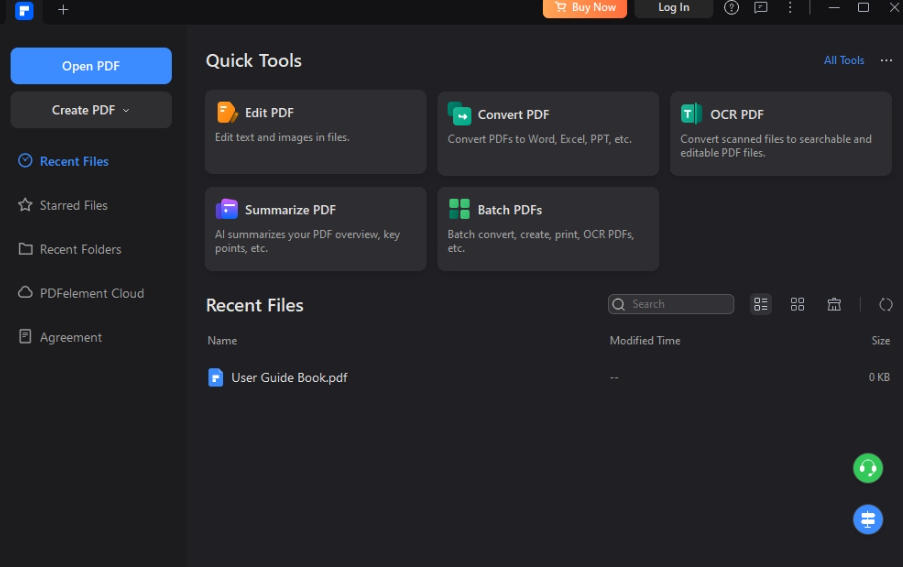The image size is (903, 567).
Task: Click the All Tools link
Action: point(843,61)
